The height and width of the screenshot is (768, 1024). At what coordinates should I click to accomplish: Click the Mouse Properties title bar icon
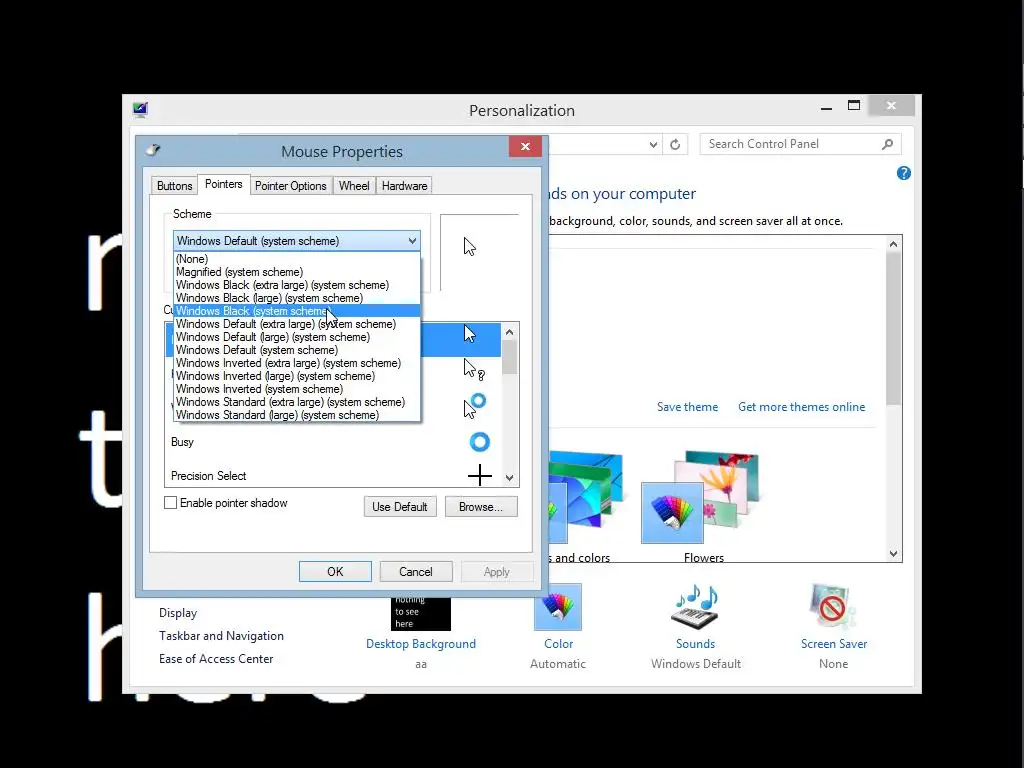tap(153, 150)
